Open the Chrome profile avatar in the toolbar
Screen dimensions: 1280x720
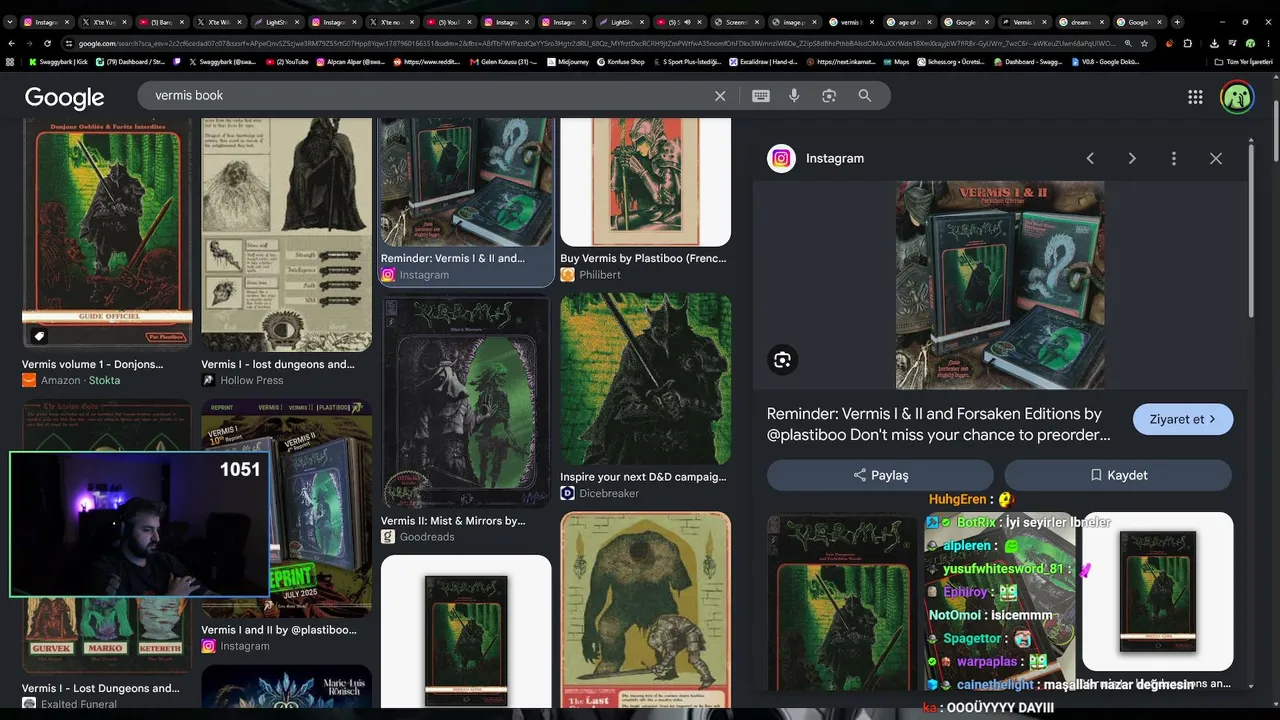point(1250,44)
